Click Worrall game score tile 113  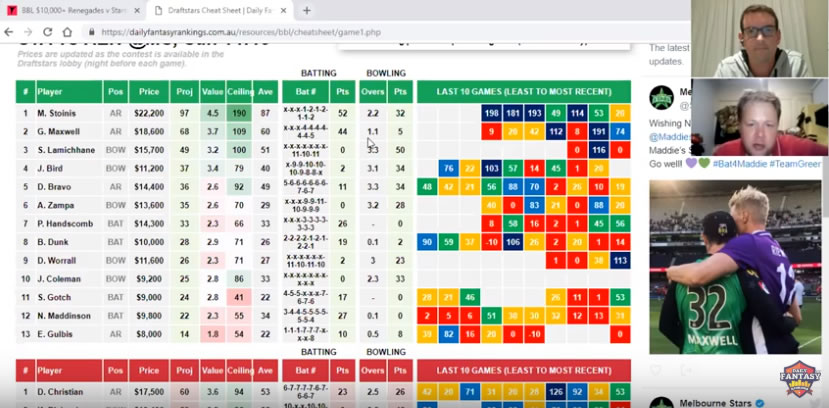(620, 261)
